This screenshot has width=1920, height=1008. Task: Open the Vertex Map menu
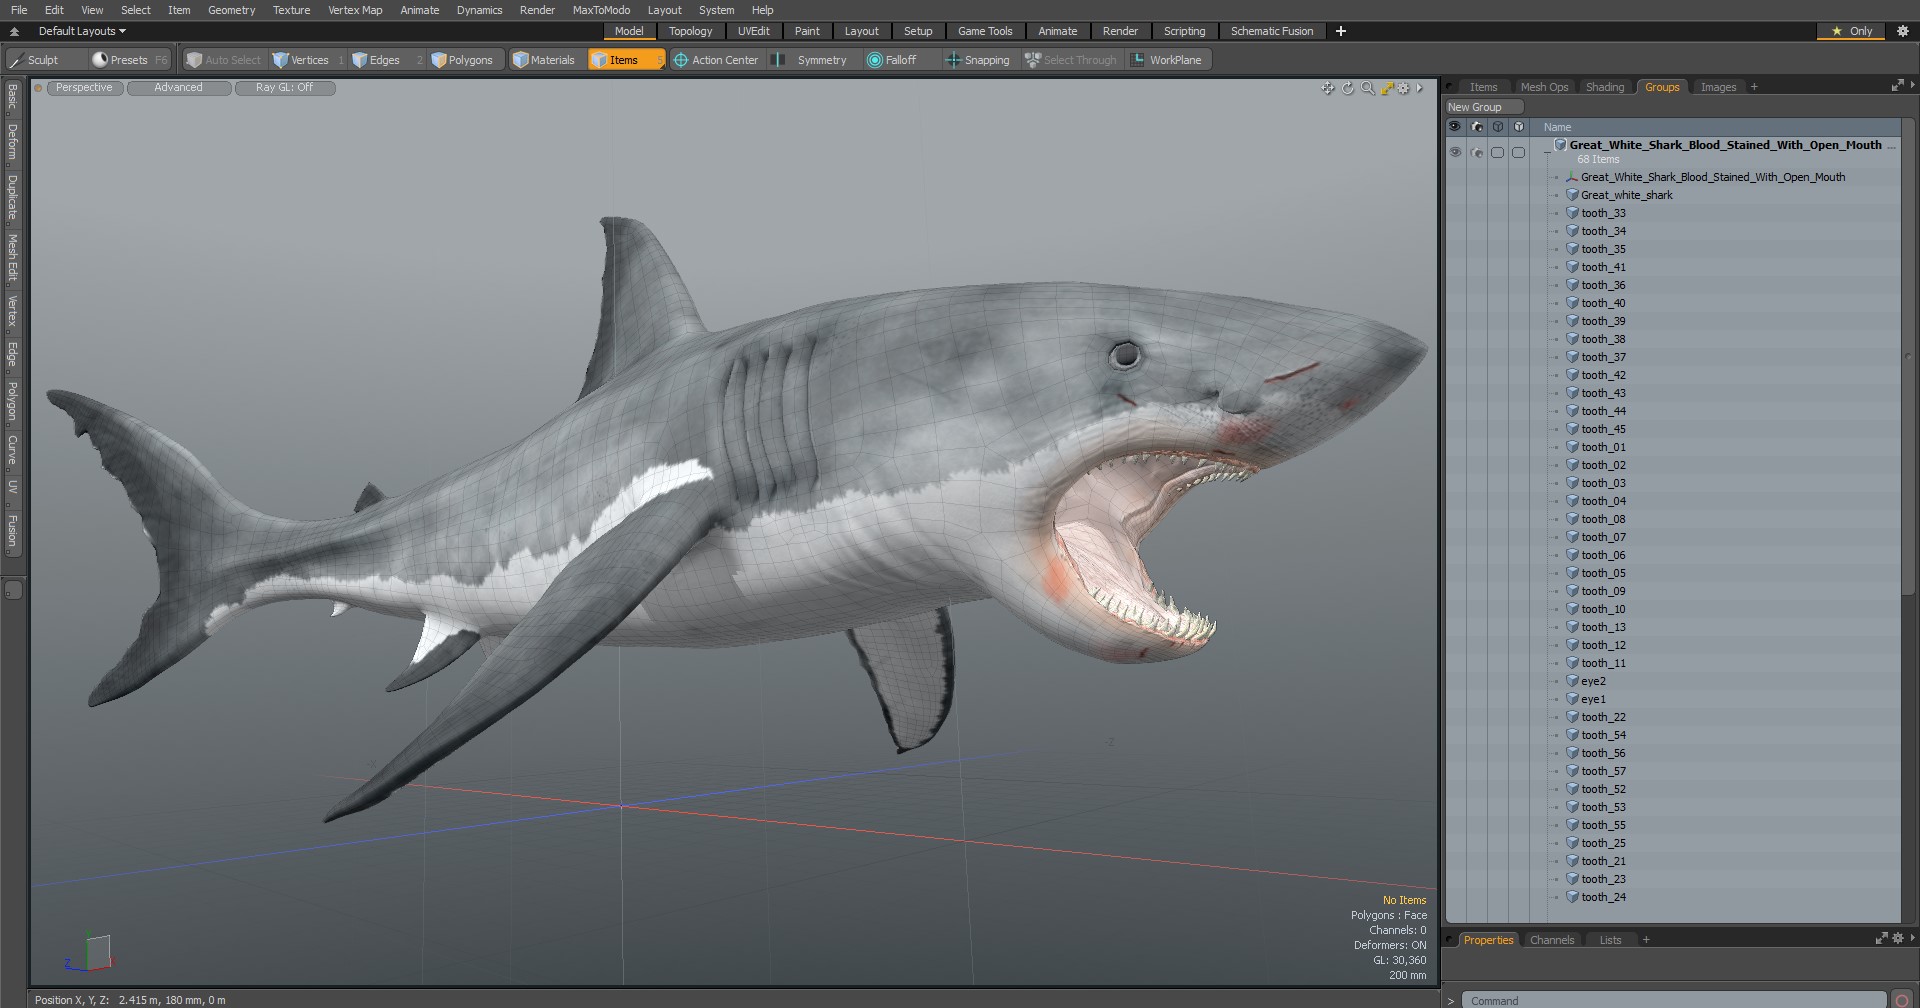pyautogui.click(x=355, y=10)
